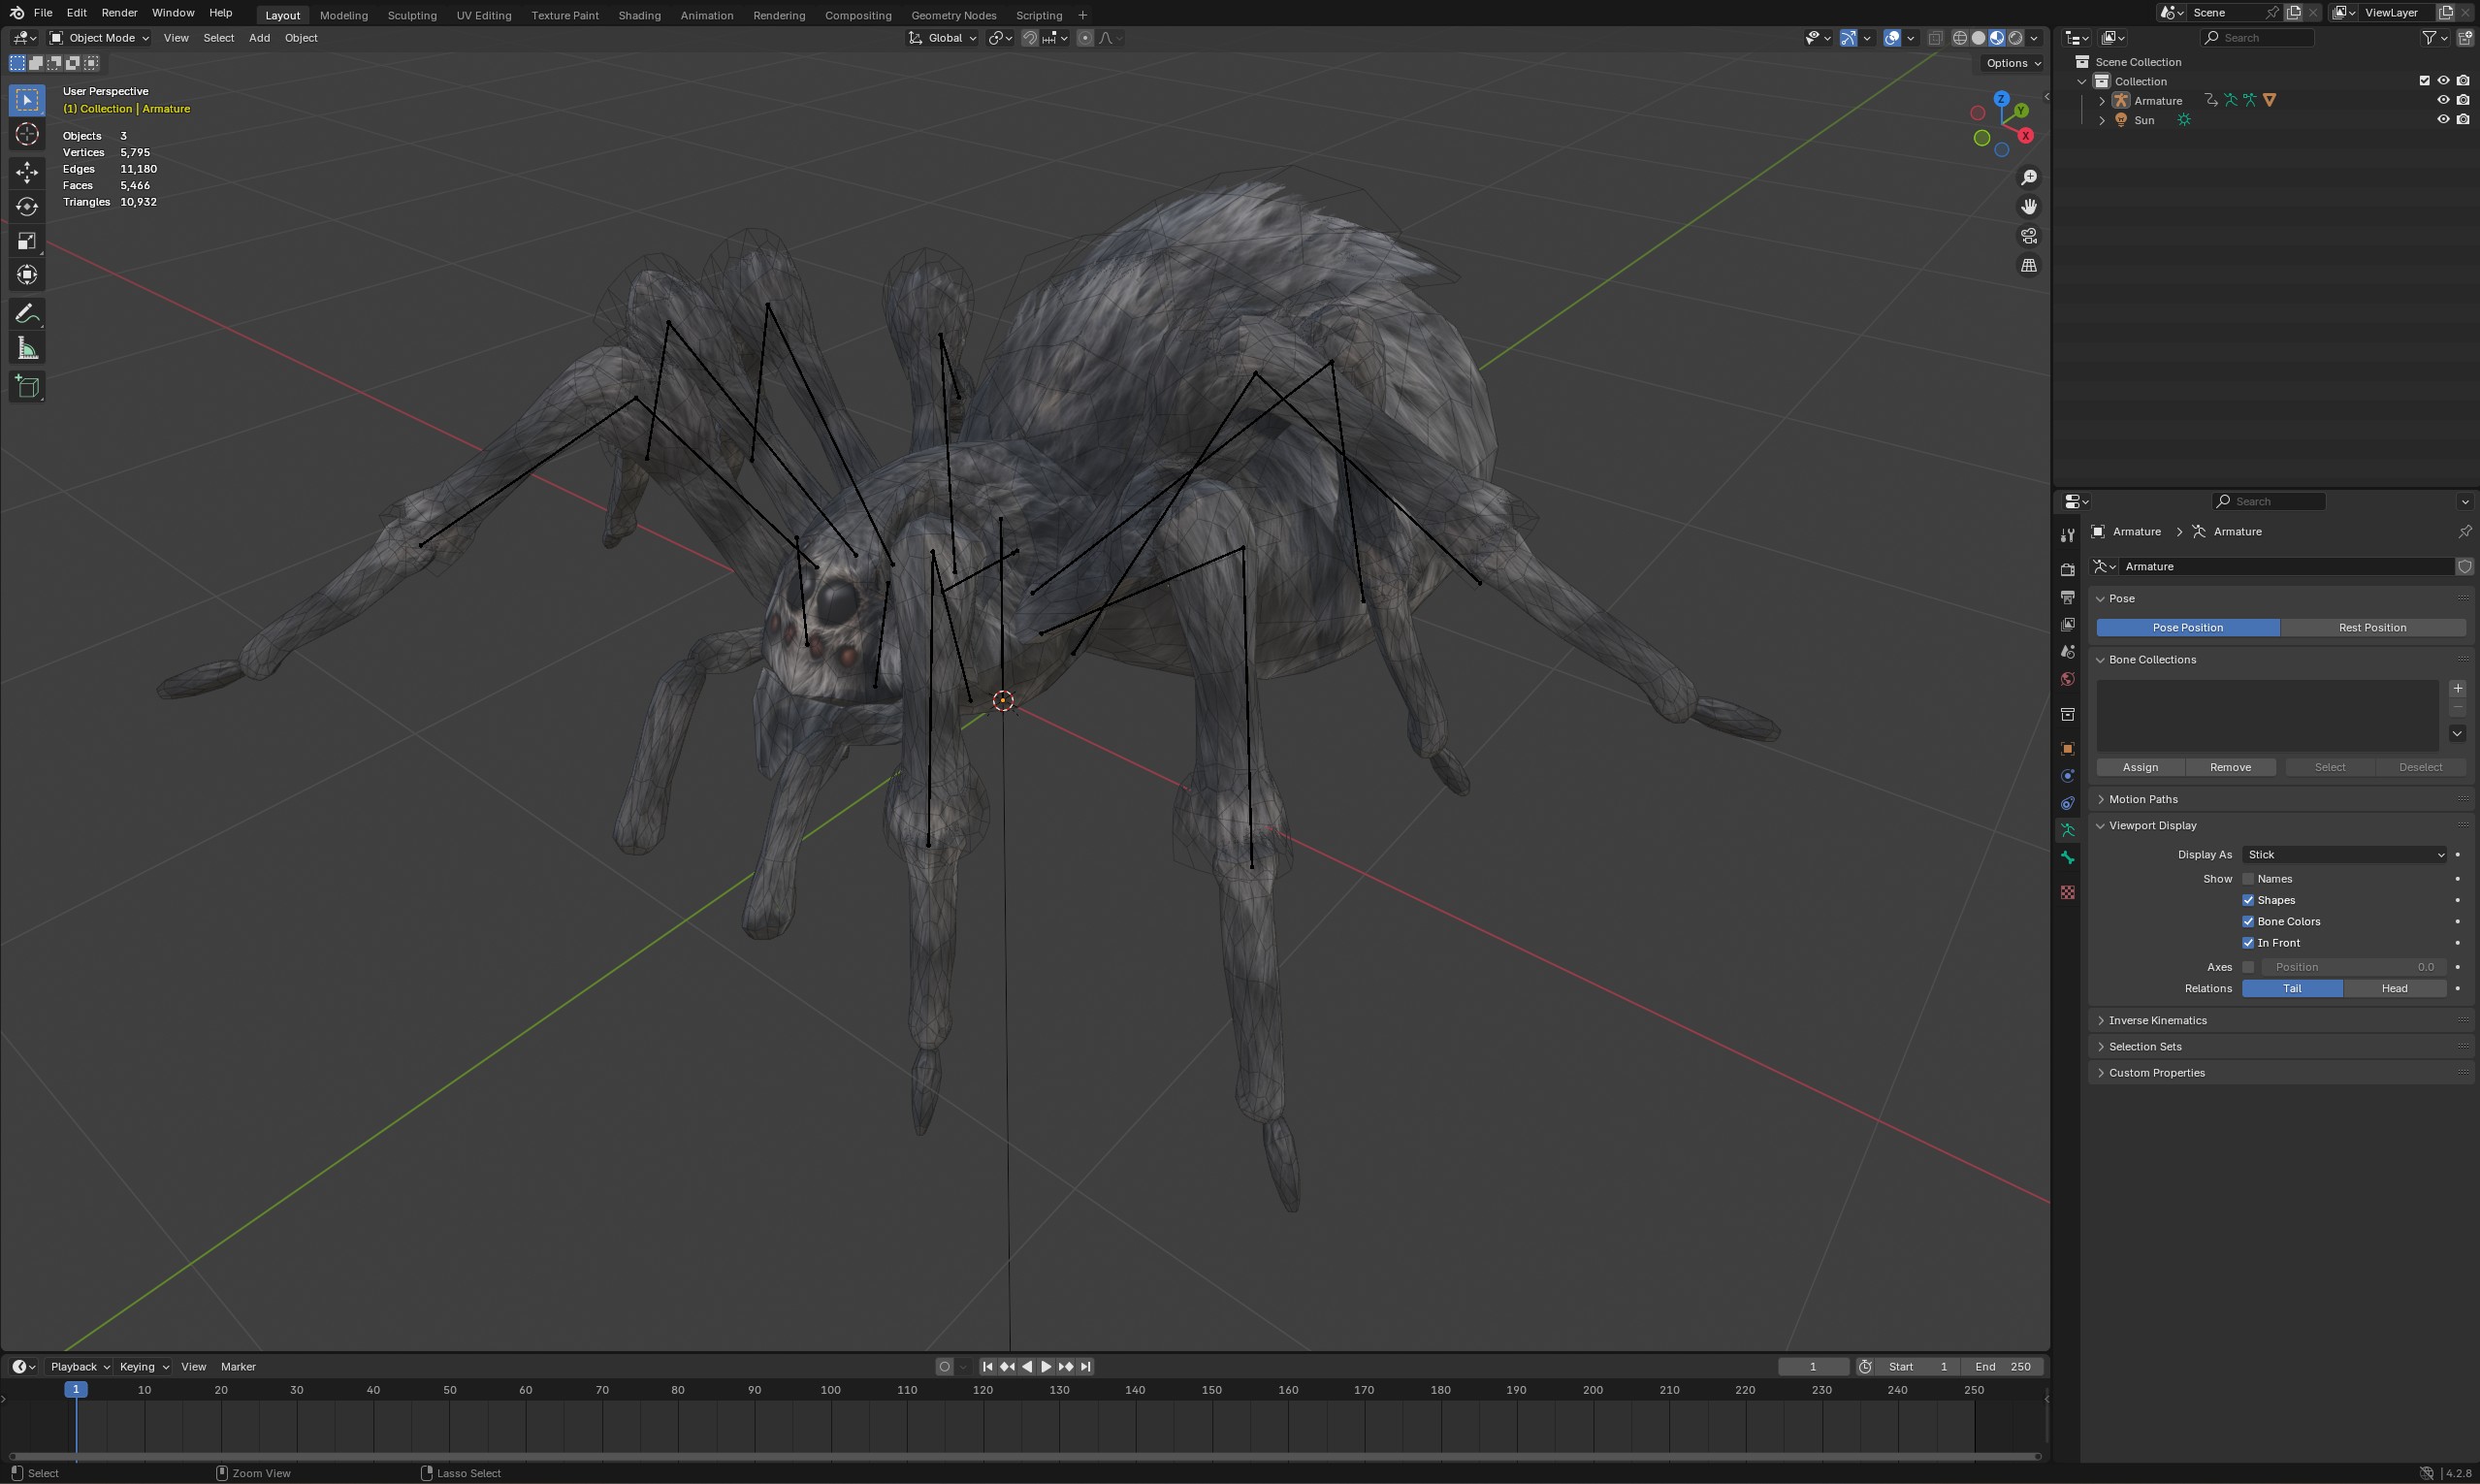The width and height of the screenshot is (2480, 1484).
Task: Select the Measure tool
Action: point(27,347)
